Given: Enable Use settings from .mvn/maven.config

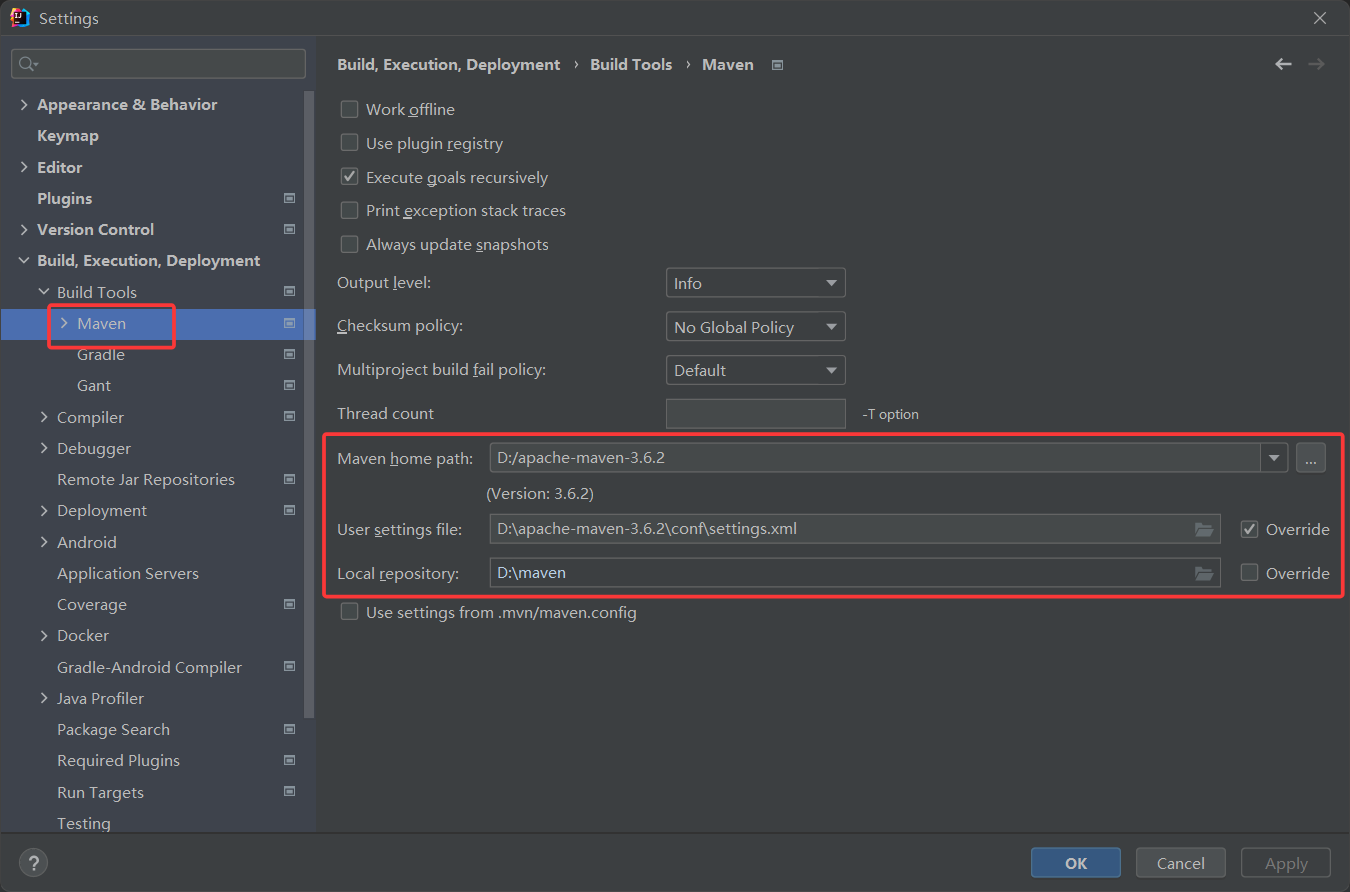Looking at the screenshot, I should (x=349, y=612).
